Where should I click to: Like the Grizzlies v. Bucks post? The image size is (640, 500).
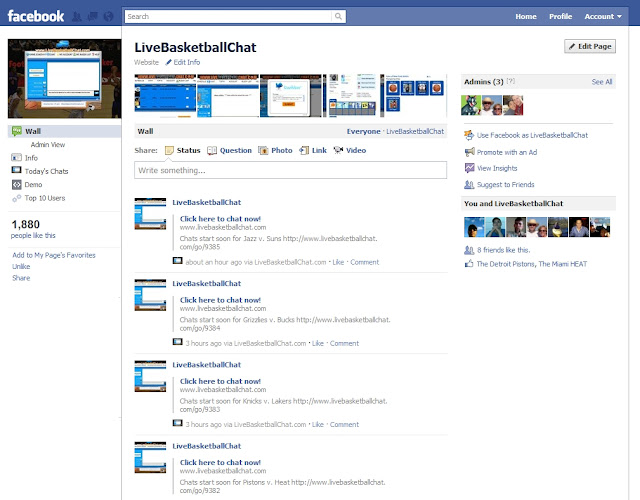pyautogui.click(x=318, y=343)
